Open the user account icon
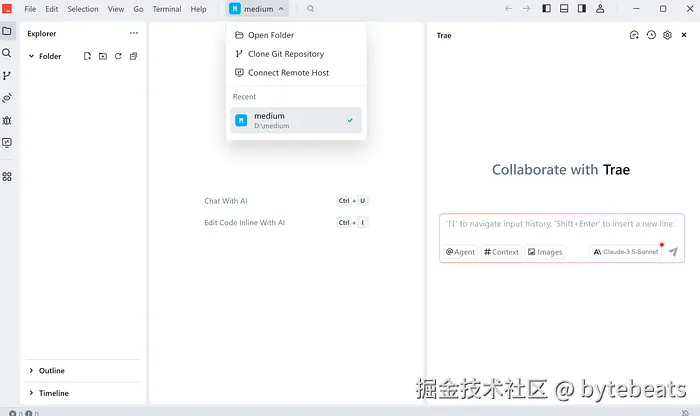This screenshot has height=416, width=700. pyautogui.click(x=600, y=8)
